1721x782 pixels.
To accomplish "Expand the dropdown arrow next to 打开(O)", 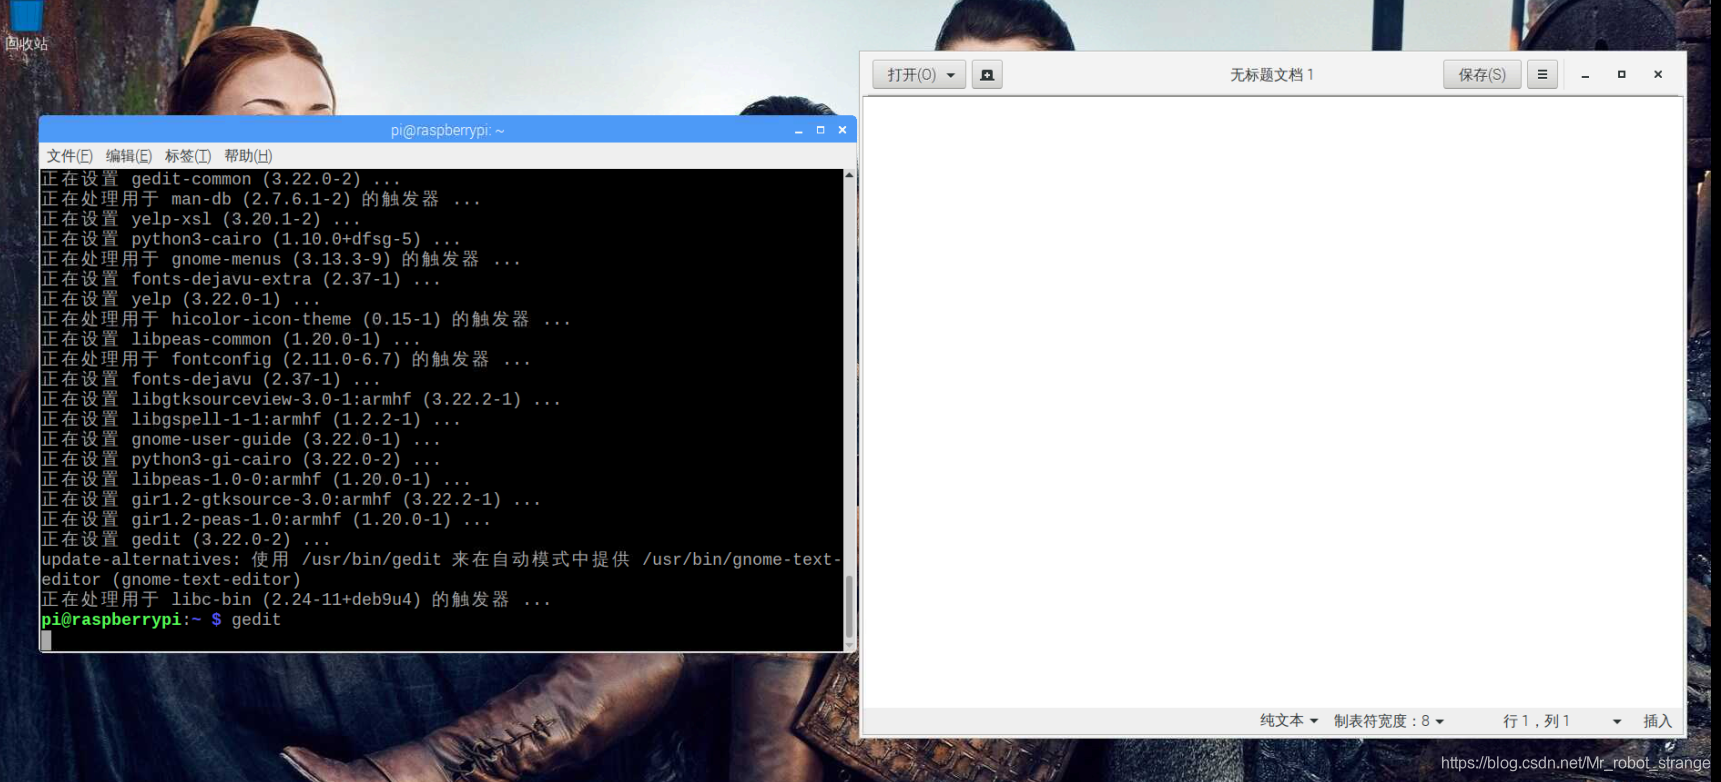I will (951, 75).
